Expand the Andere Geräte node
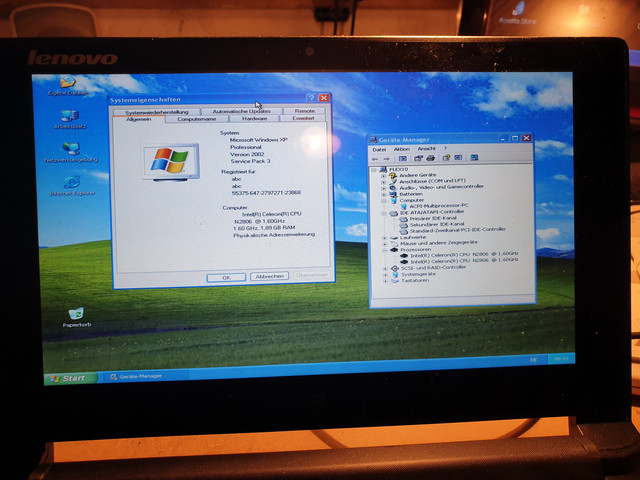 [x=383, y=176]
